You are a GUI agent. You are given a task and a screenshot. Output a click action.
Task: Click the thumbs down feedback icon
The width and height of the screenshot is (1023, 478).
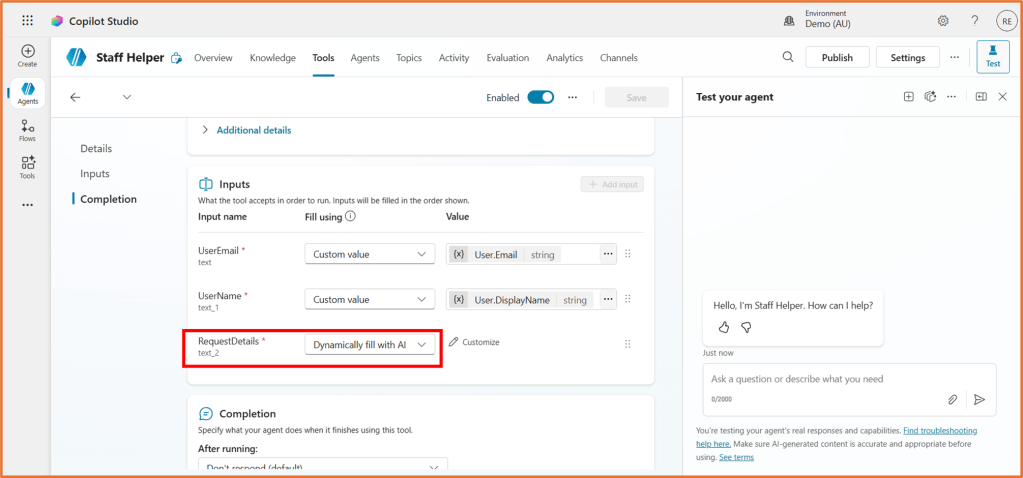tap(745, 327)
